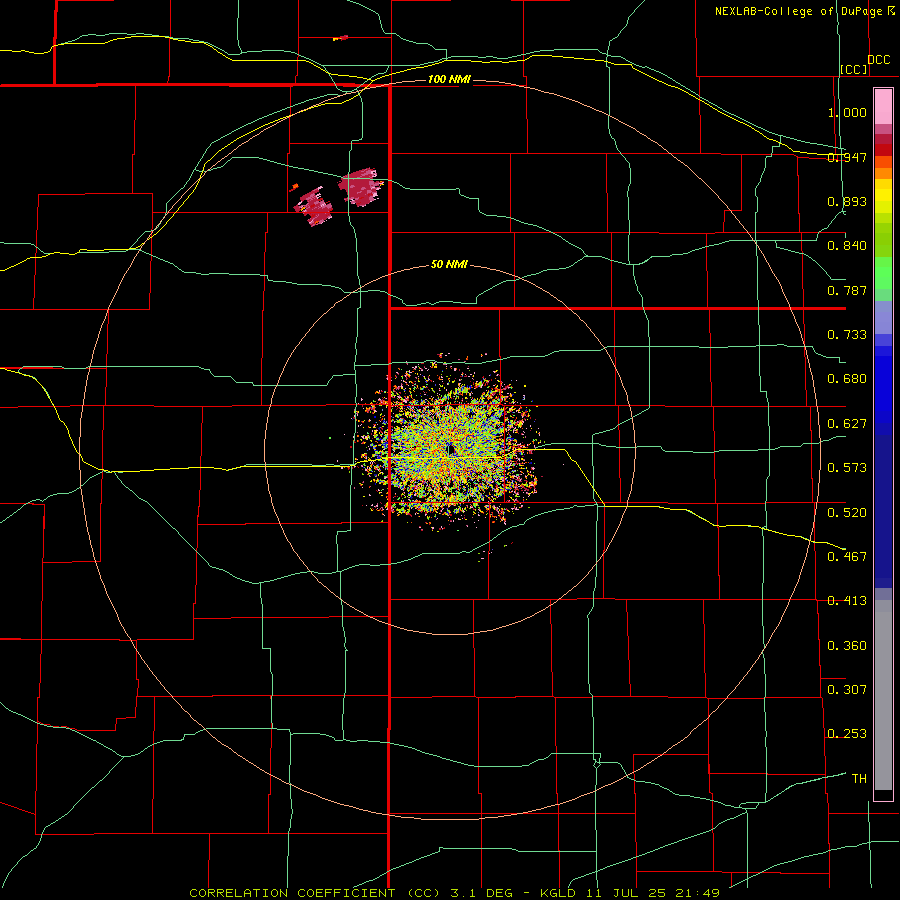Viewport: 900px width, 900px height.
Task: Click the 0.627 scale value
Action: click(x=847, y=424)
